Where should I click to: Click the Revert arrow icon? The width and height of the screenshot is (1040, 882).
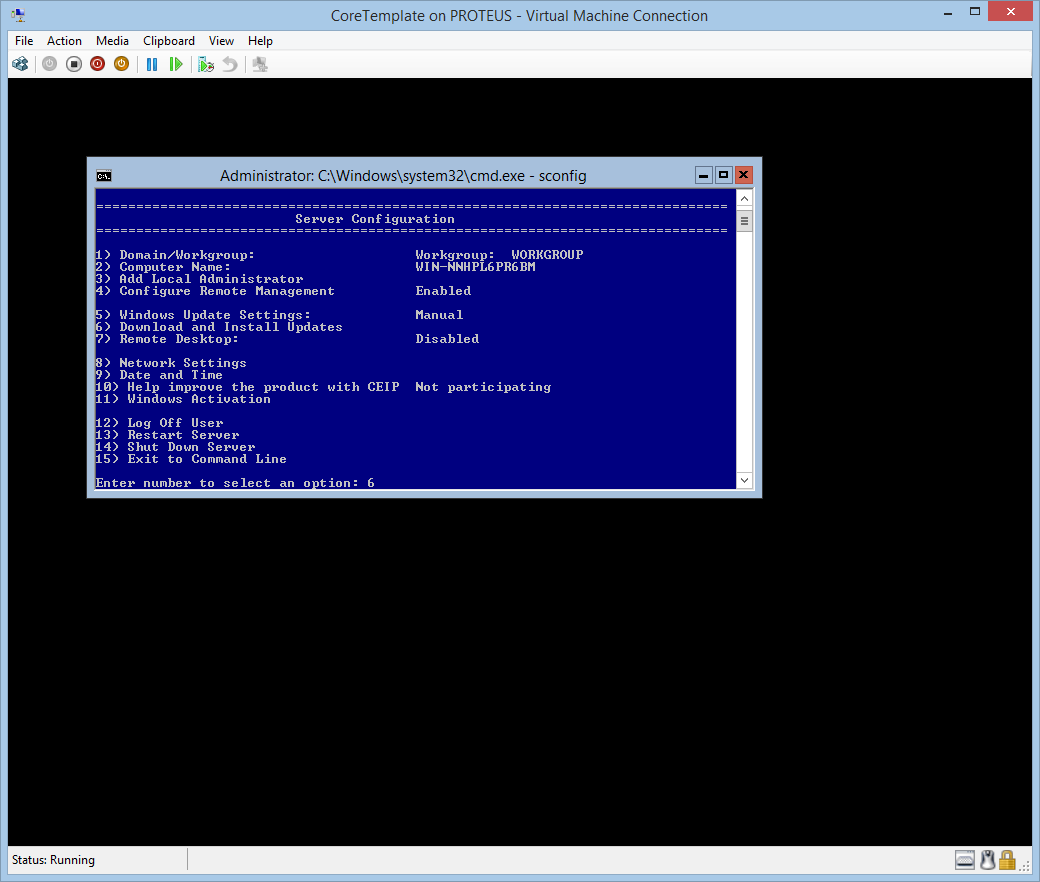(230, 64)
